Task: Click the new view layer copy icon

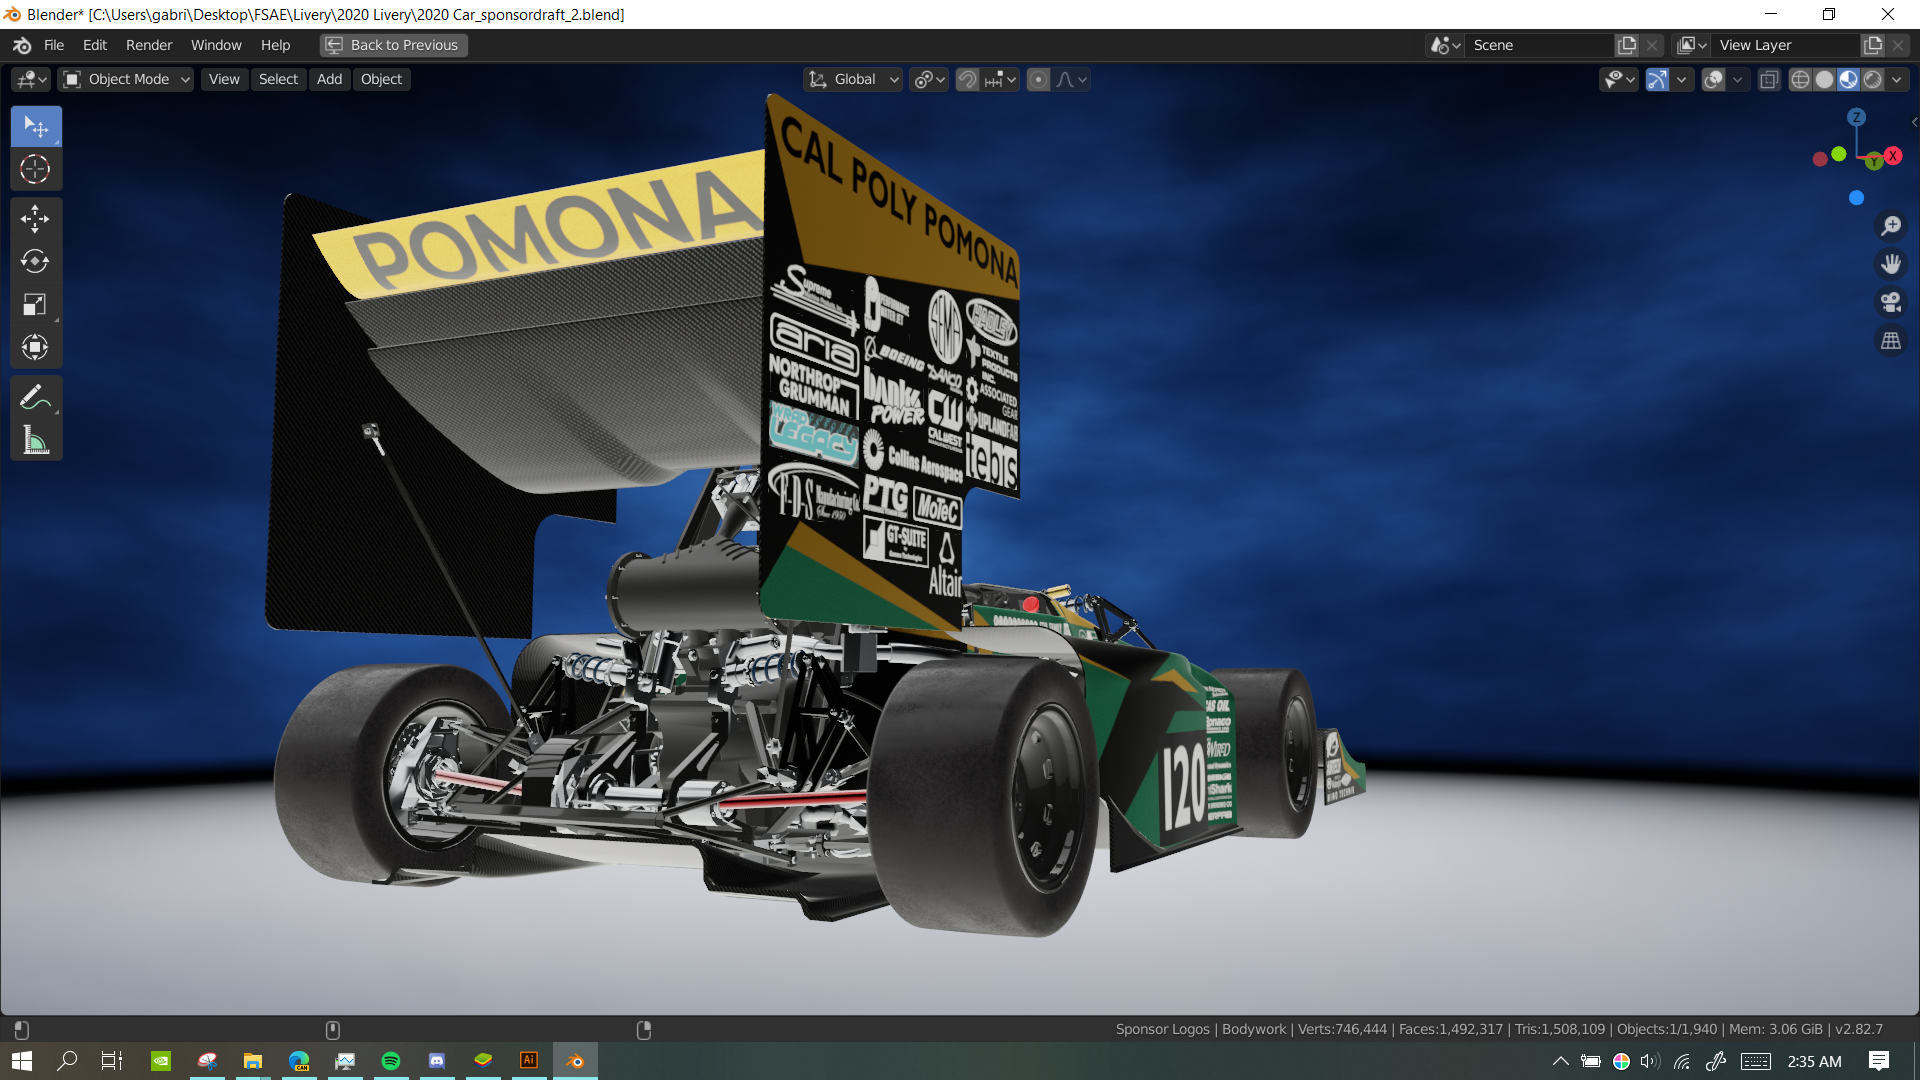Action: [x=1872, y=45]
